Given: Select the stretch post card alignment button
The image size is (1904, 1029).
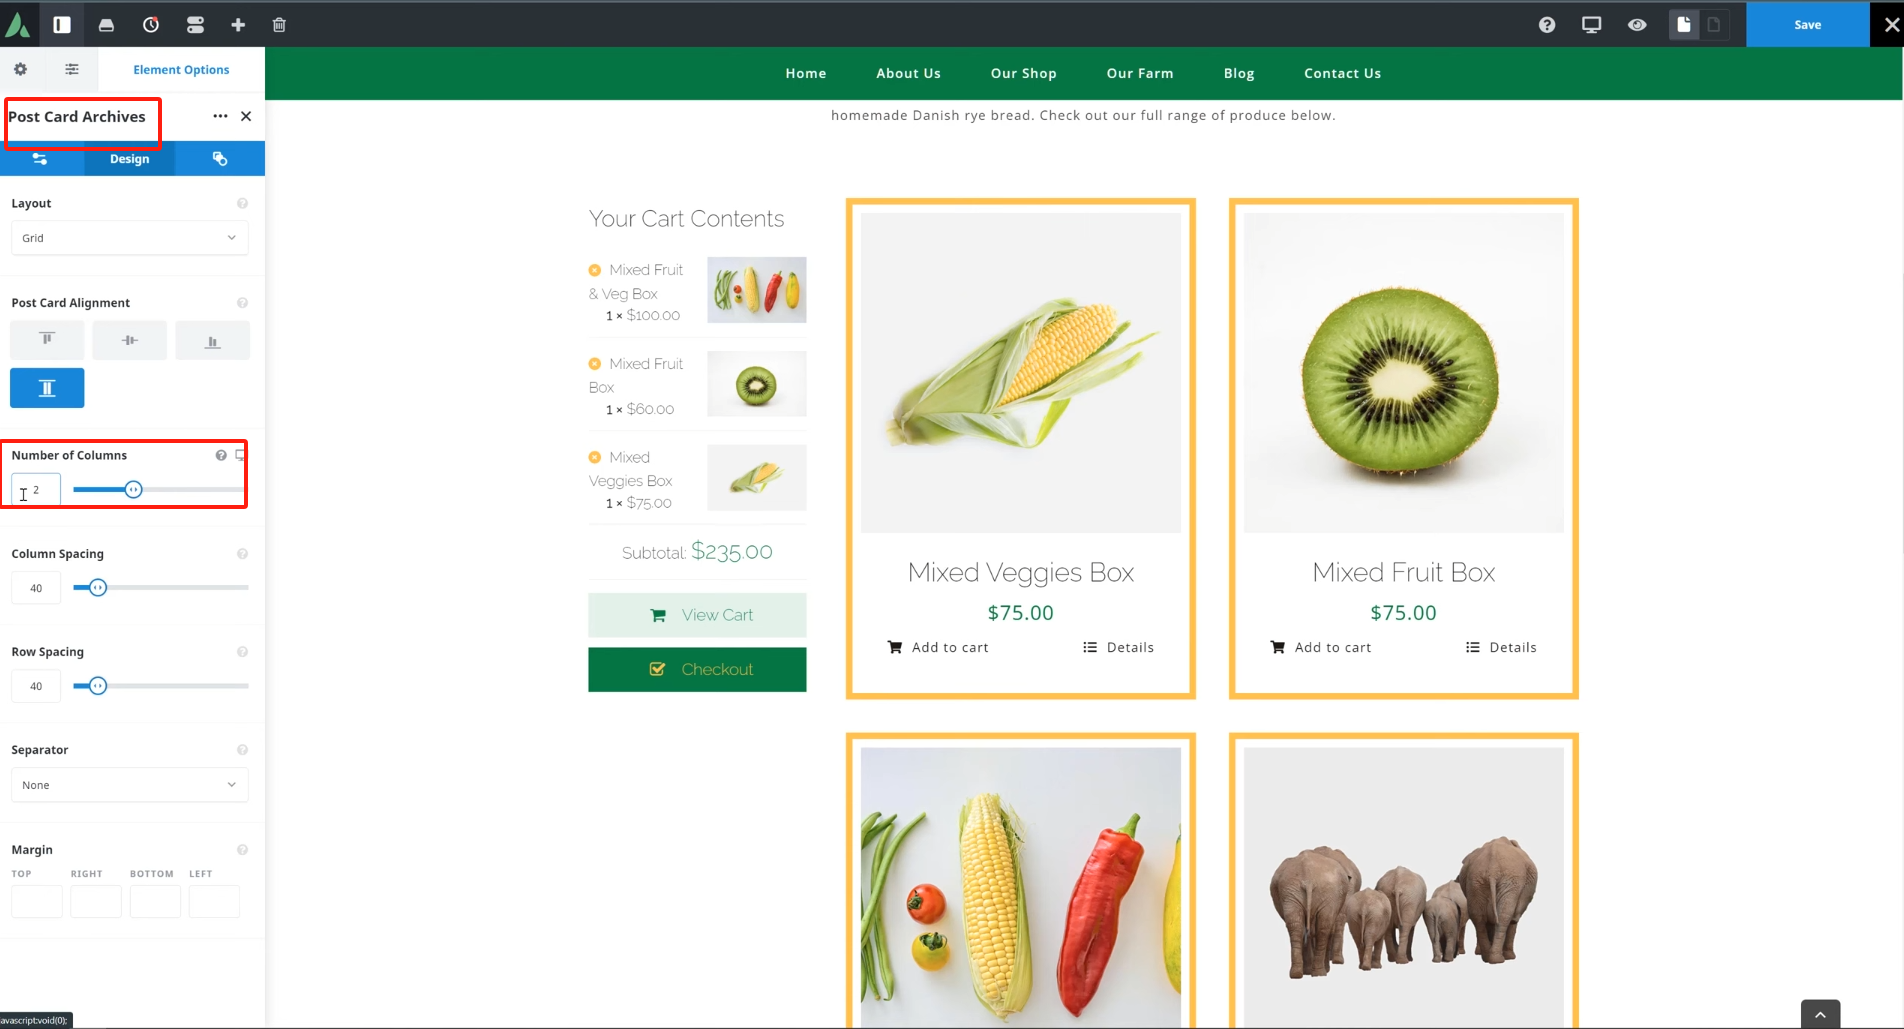Looking at the screenshot, I should pos(47,388).
